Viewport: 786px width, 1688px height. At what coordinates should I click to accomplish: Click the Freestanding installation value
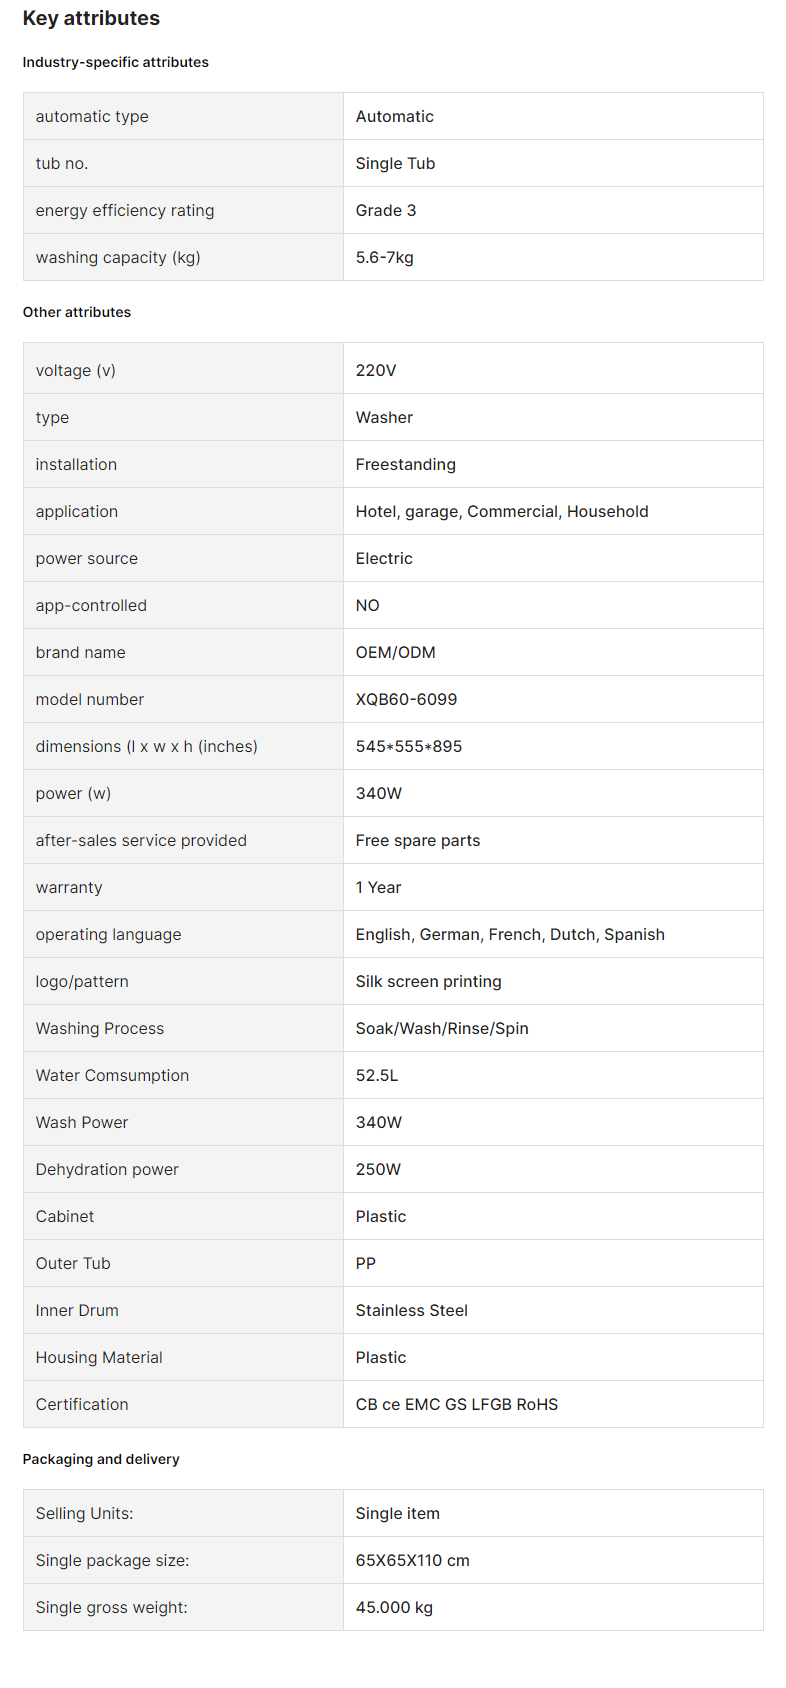point(406,464)
